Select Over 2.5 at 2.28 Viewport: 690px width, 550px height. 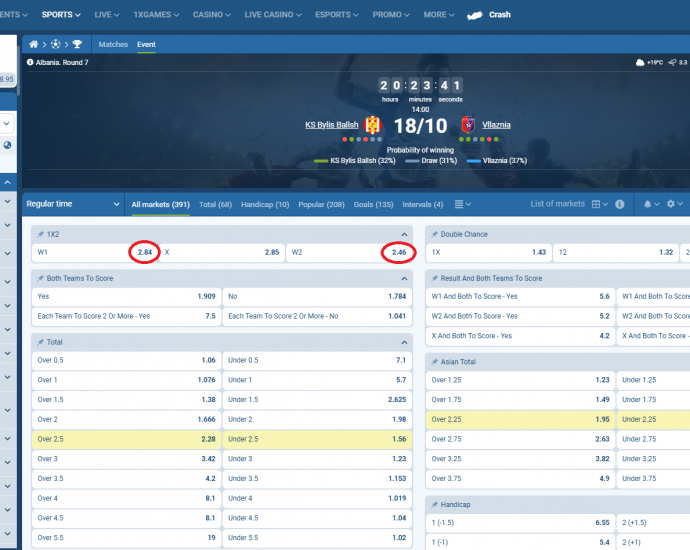coord(126,439)
